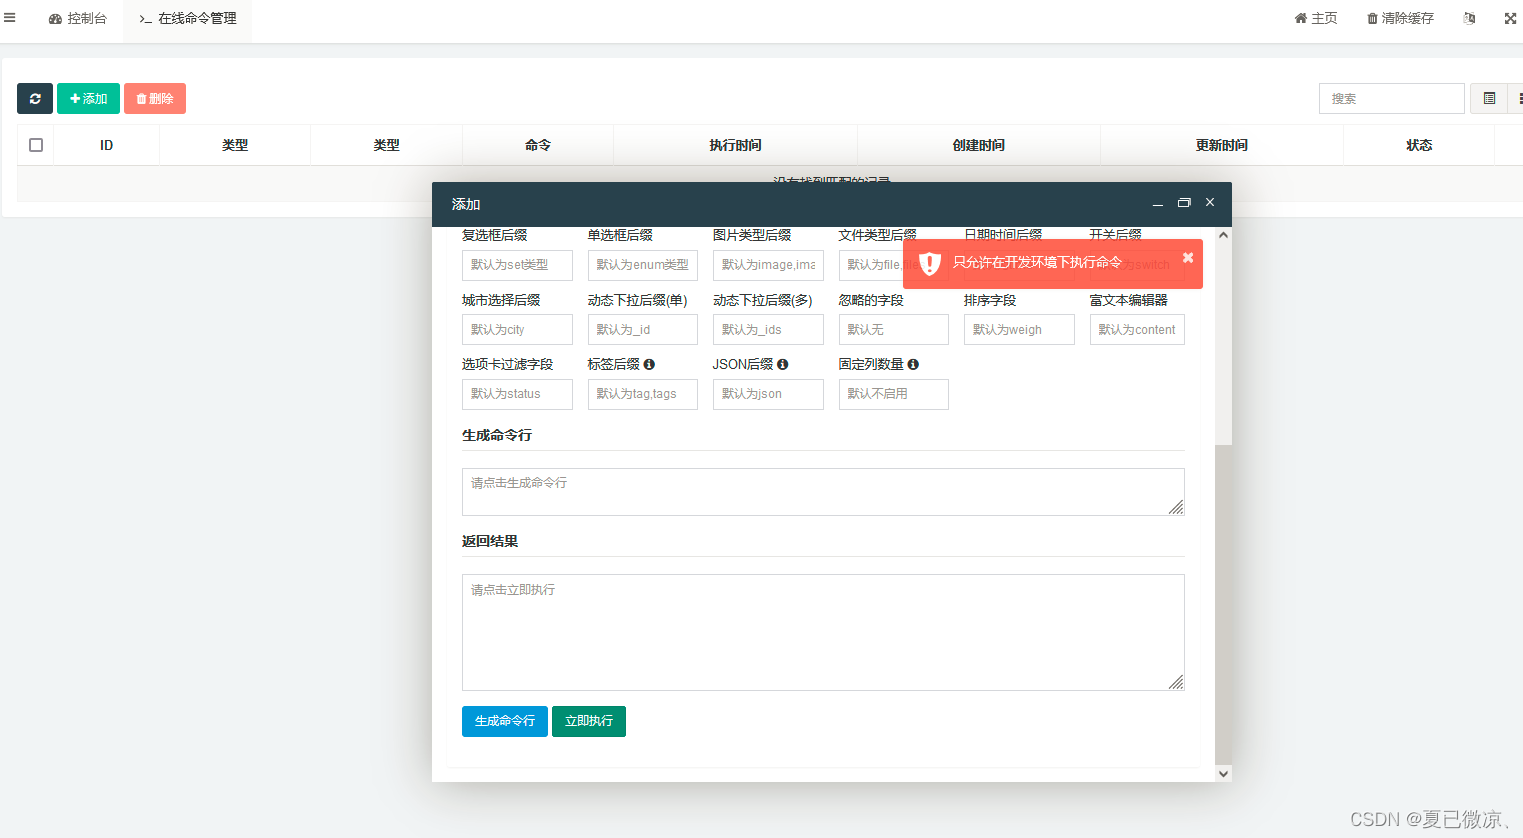
Task: Minimize the 添加 dialog
Action: click(x=1158, y=203)
